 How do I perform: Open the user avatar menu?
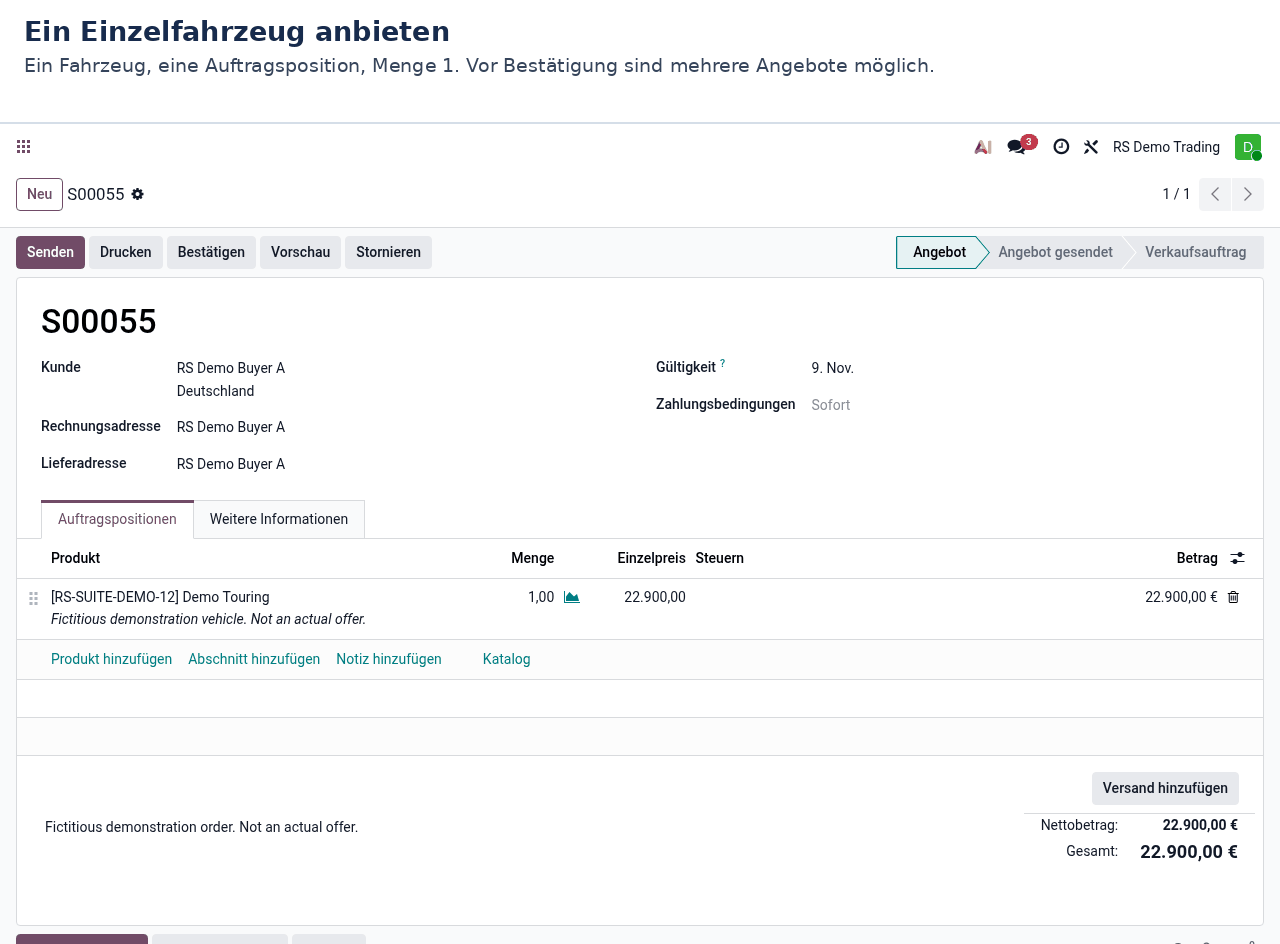pos(1247,147)
